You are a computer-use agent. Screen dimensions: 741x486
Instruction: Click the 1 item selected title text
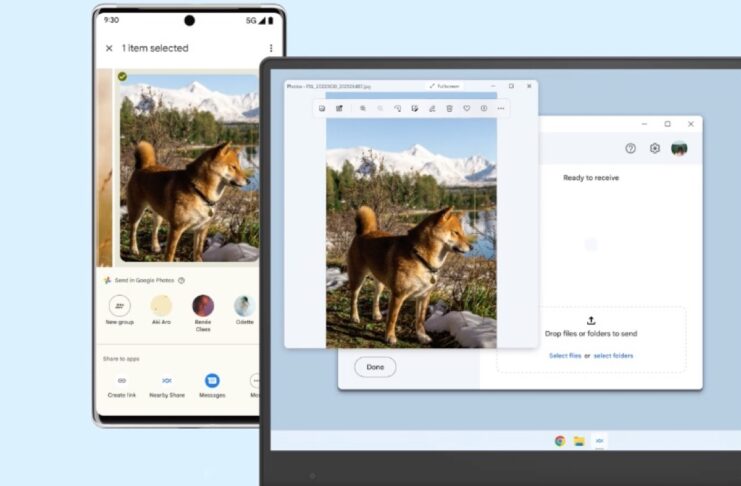tap(155, 48)
